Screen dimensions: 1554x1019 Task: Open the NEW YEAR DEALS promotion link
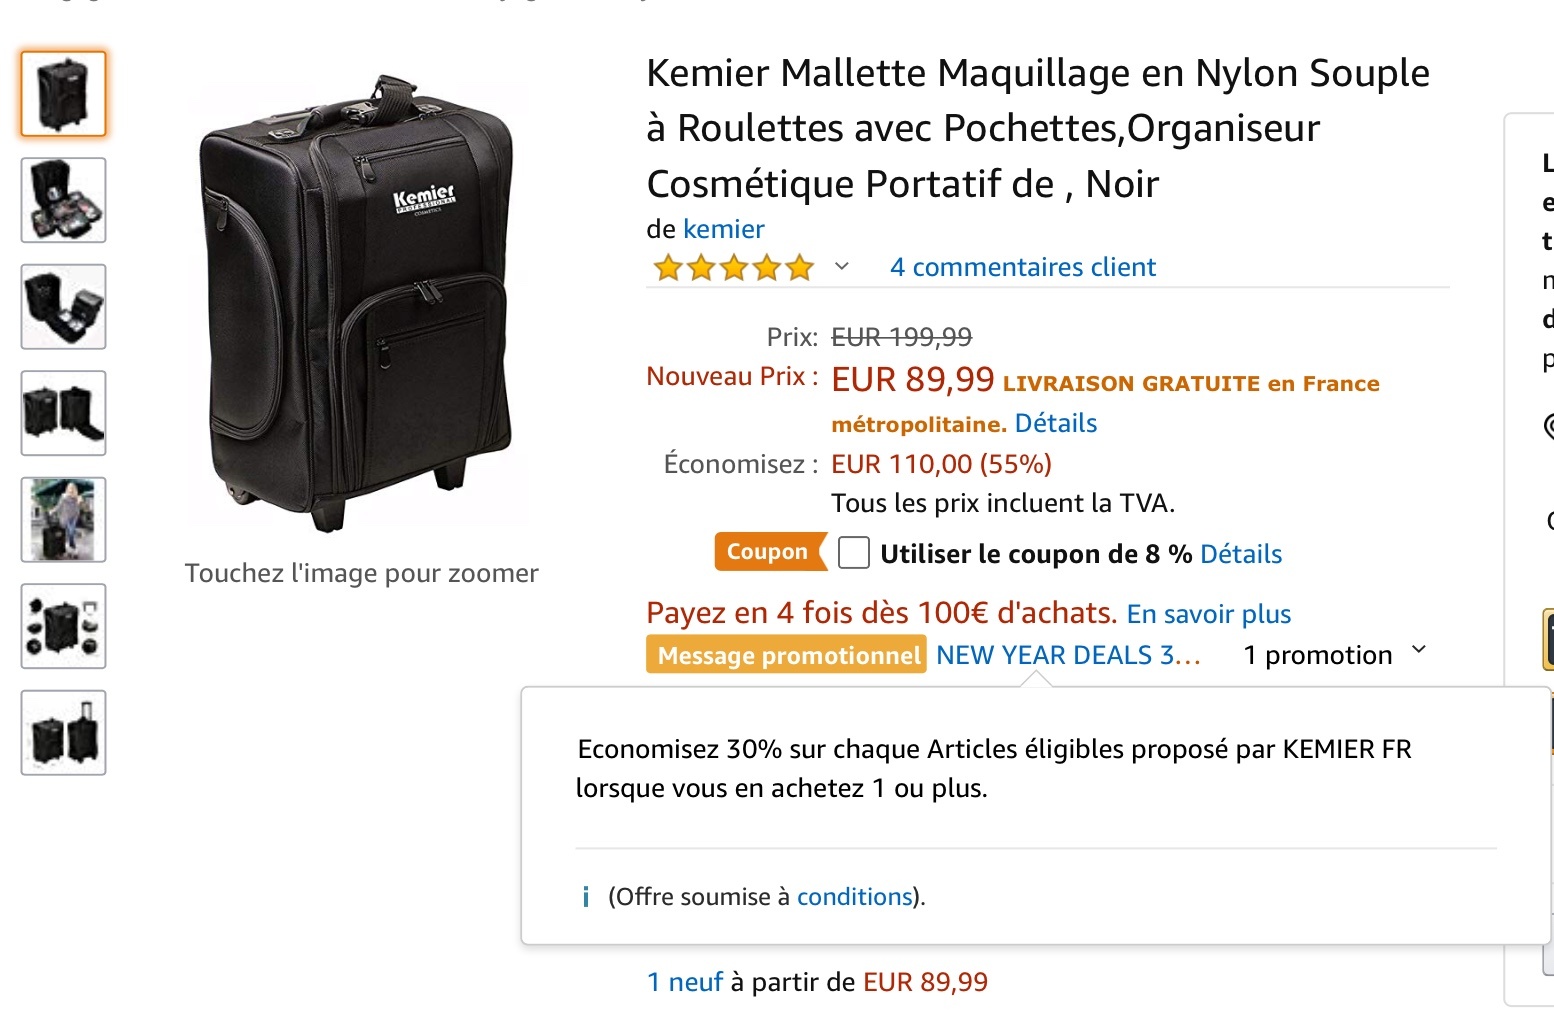tap(1067, 655)
